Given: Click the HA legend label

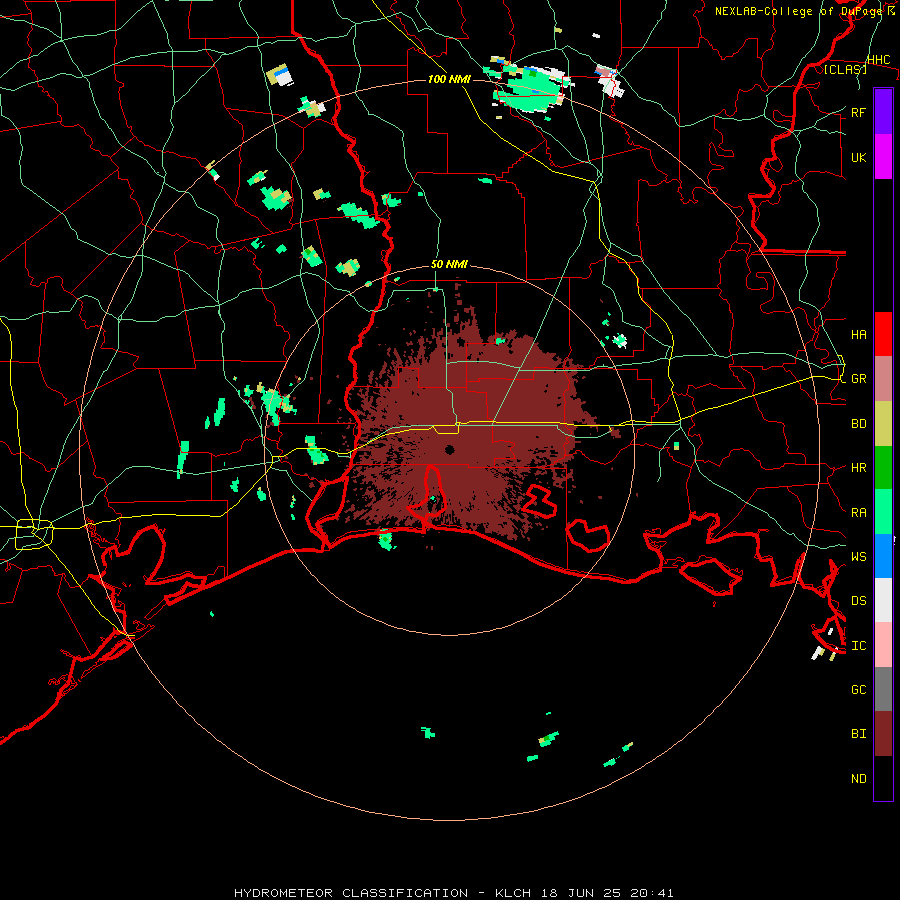Looking at the screenshot, I should click(x=859, y=334).
